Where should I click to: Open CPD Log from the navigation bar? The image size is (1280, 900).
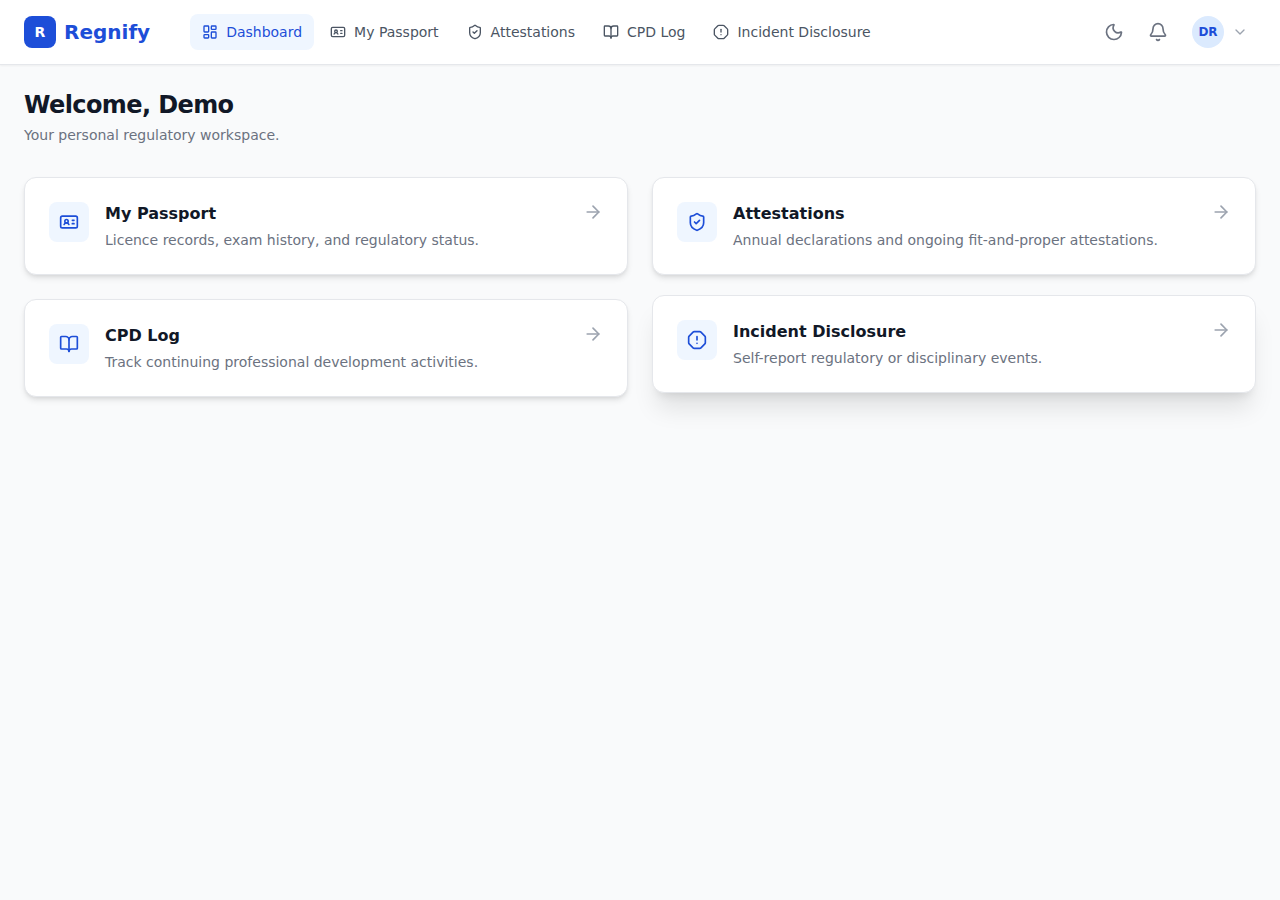644,32
